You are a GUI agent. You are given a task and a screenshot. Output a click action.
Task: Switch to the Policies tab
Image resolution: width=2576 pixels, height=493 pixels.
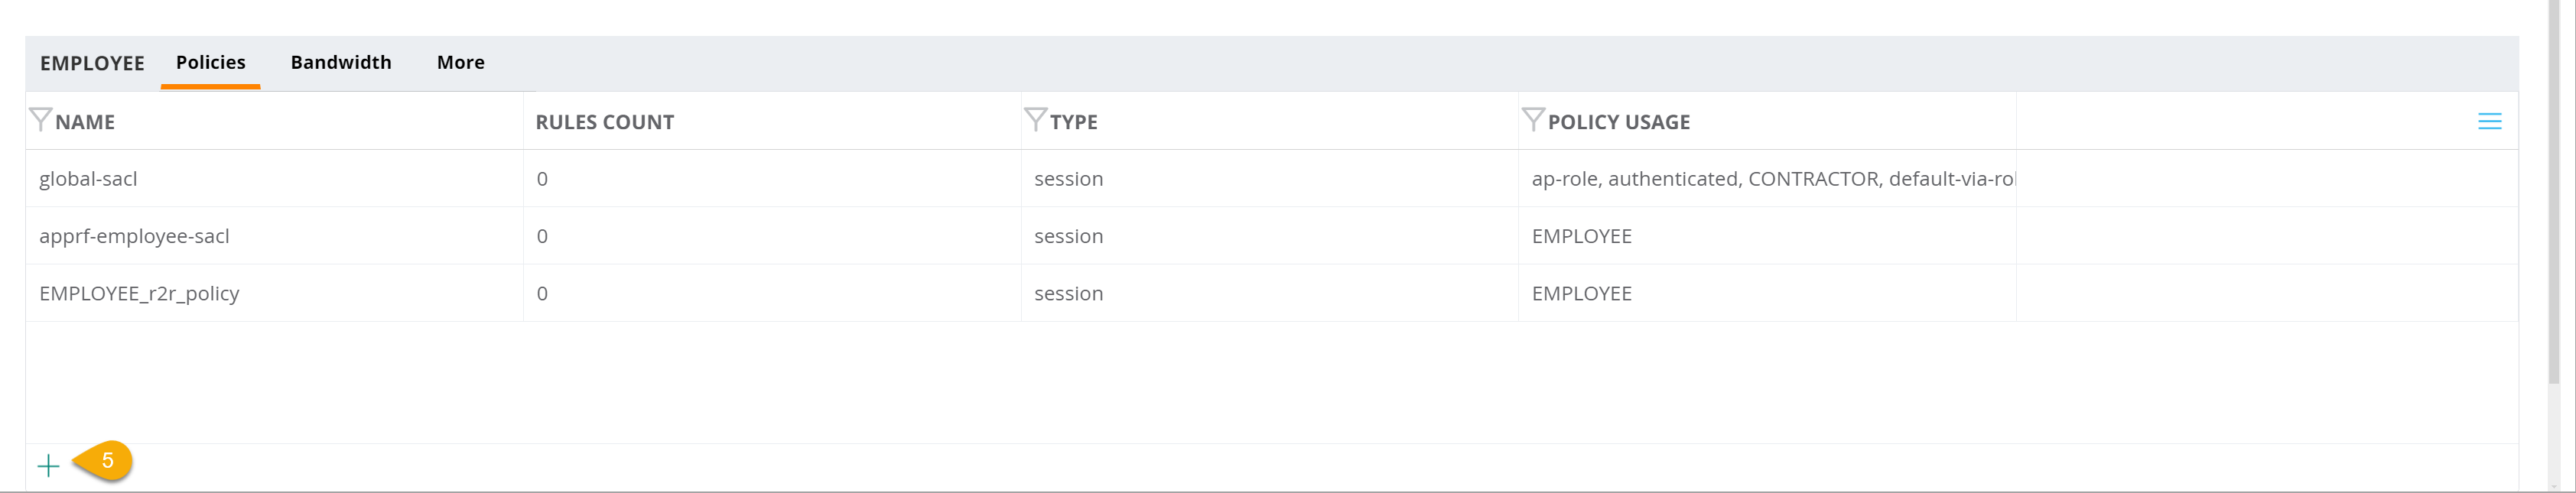pyautogui.click(x=210, y=63)
